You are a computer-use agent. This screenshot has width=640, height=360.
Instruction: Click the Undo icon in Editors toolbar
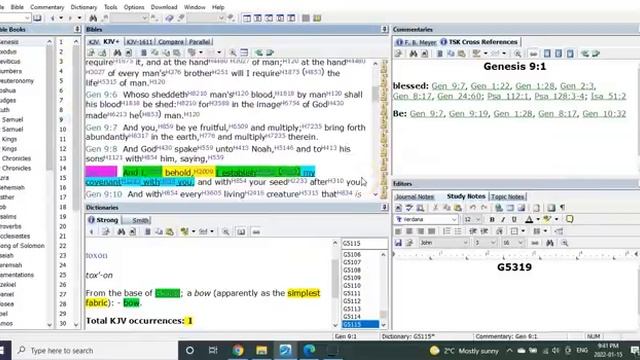(473, 208)
